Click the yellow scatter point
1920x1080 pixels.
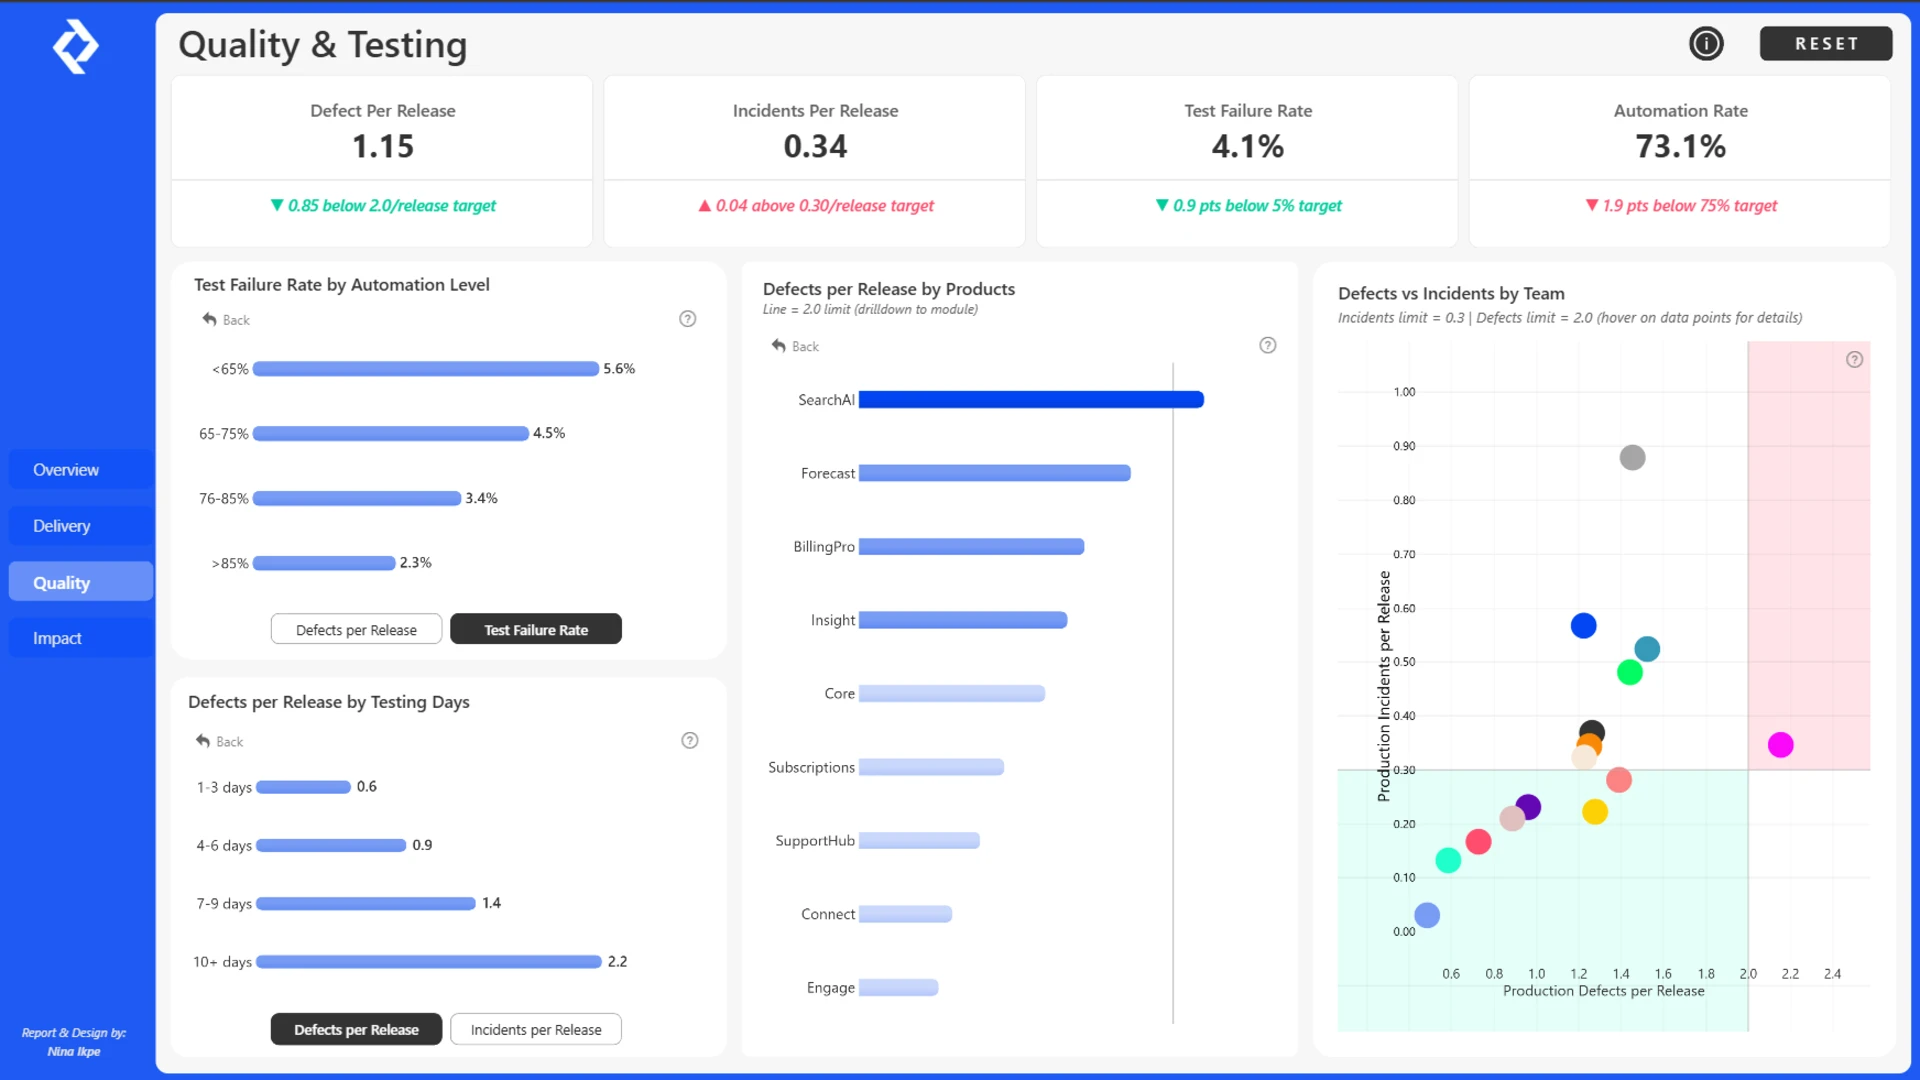[x=1595, y=812]
